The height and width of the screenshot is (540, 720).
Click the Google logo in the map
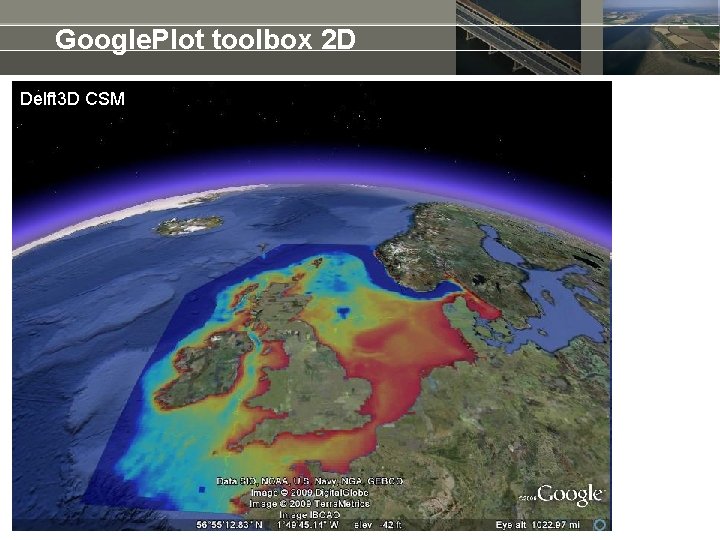coord(570,496)
